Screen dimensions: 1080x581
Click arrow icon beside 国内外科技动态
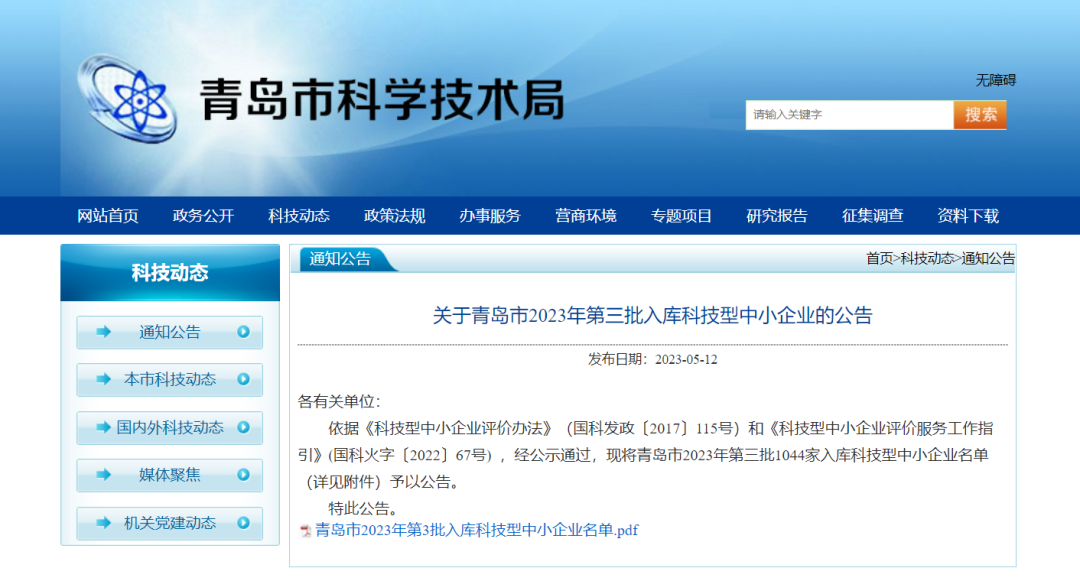tap(103, 427)
